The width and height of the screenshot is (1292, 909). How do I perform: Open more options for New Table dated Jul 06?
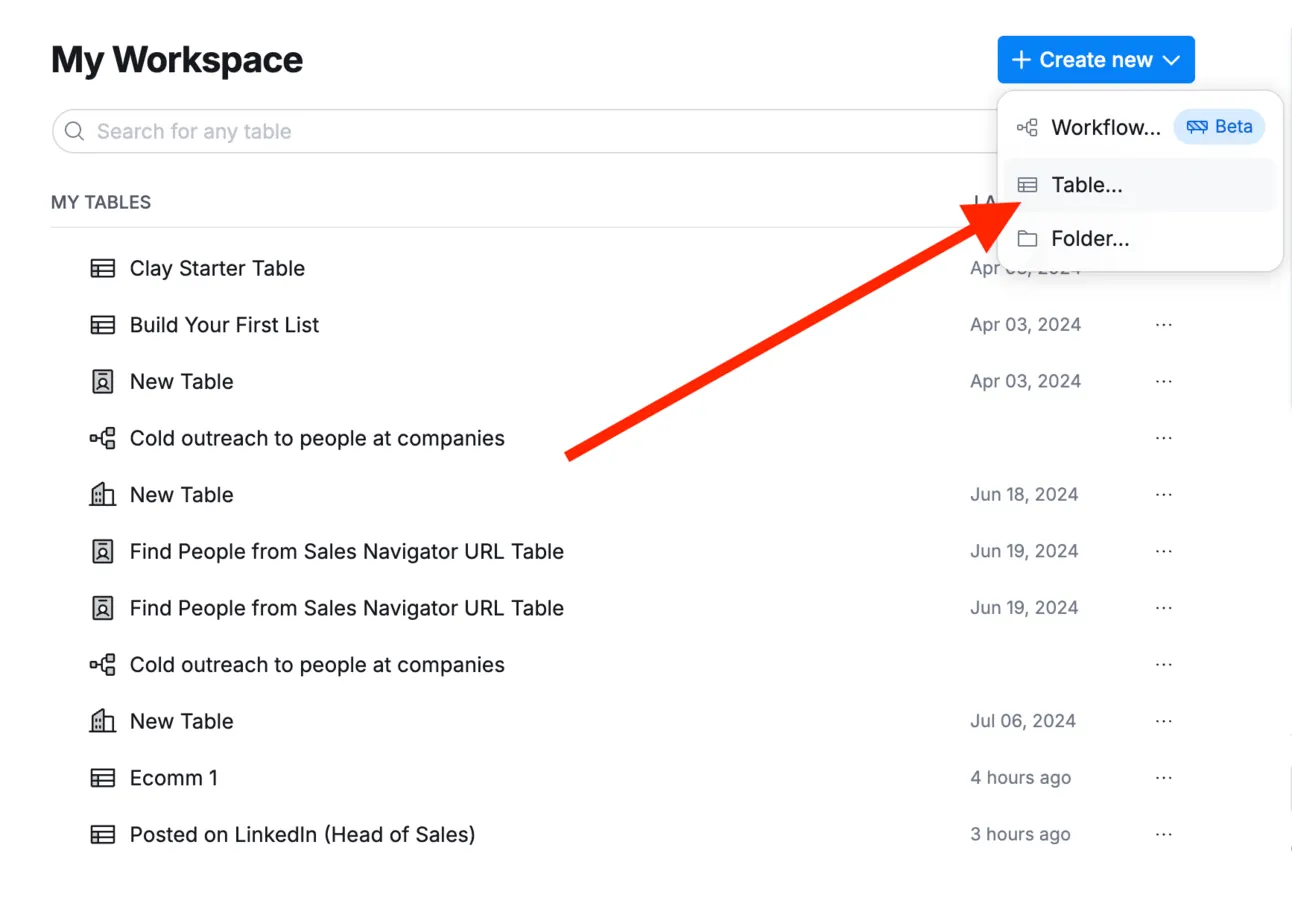1163,721
